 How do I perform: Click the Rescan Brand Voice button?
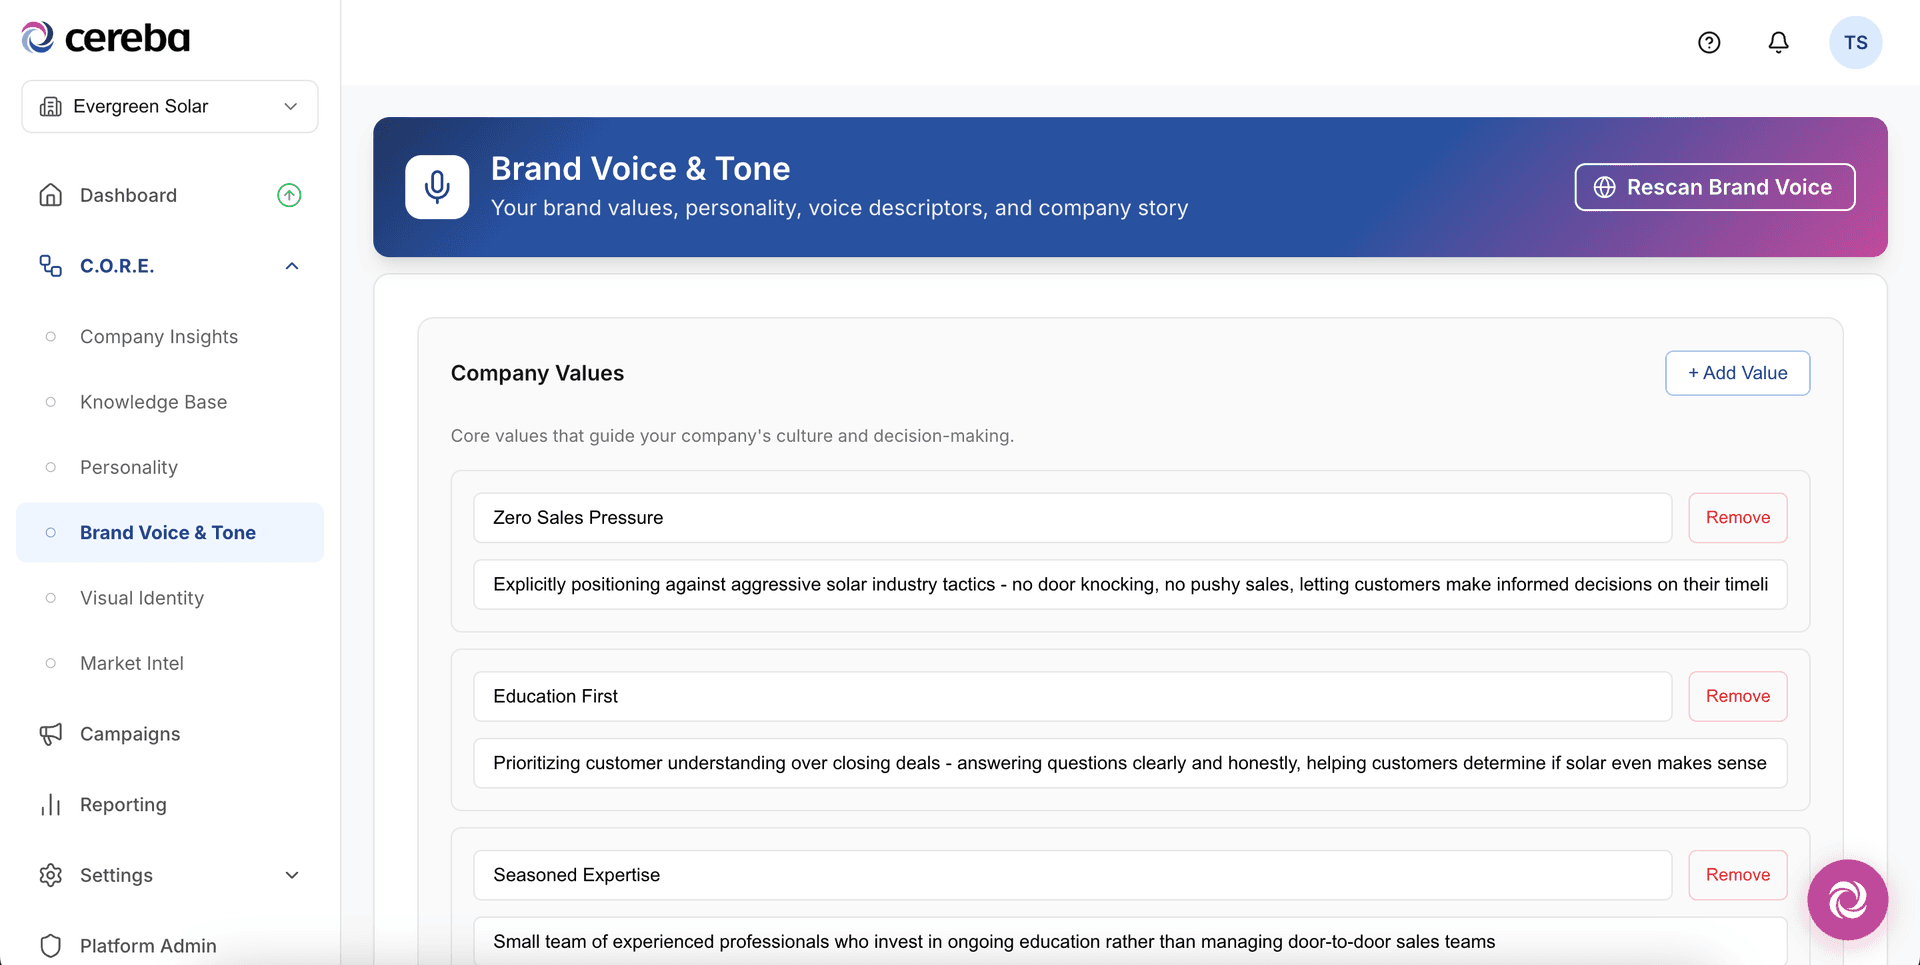(x=1714, y=187)
